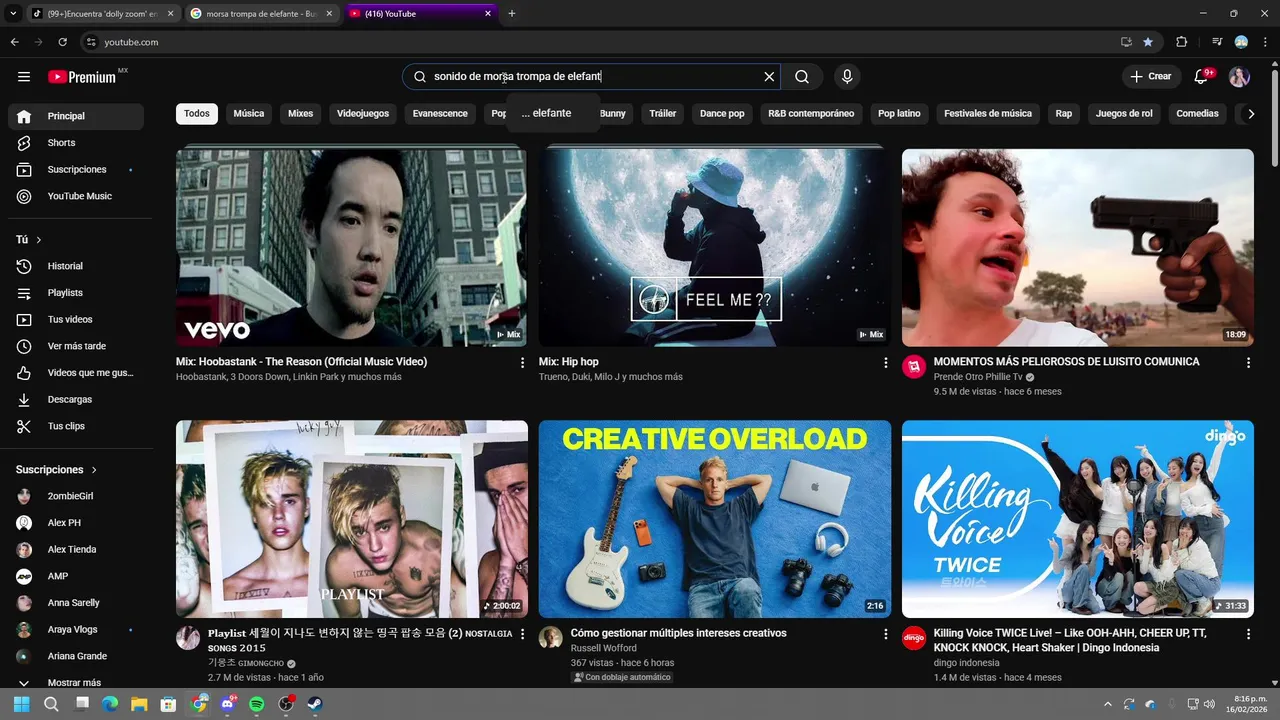
Task: Open Spotify from the taskbar
Action: (x=256, y=704)
